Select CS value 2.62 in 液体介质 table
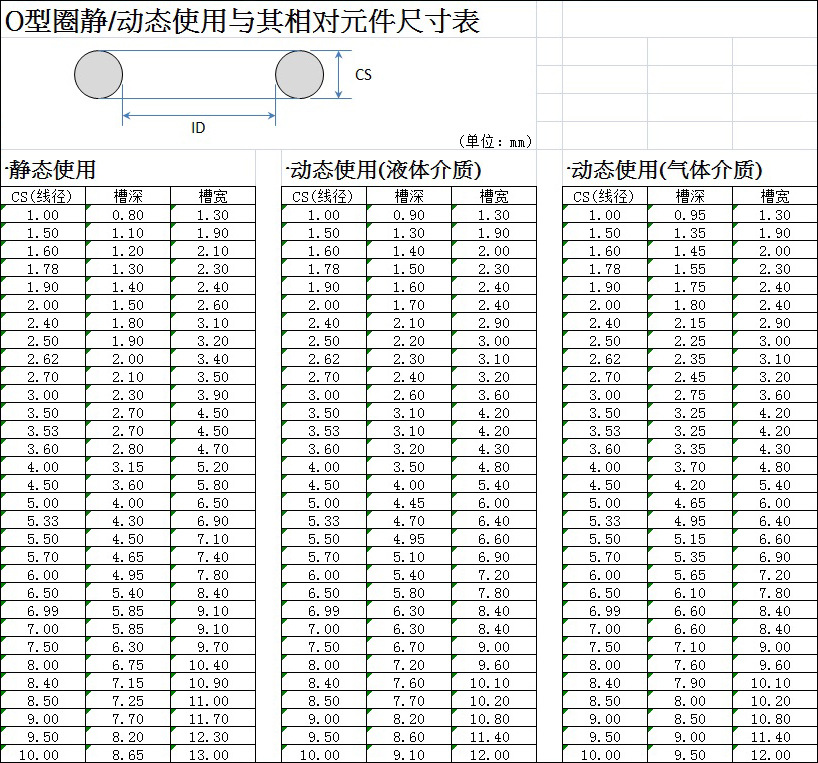This screenshot has width=818, height=763. pos(323,359)
